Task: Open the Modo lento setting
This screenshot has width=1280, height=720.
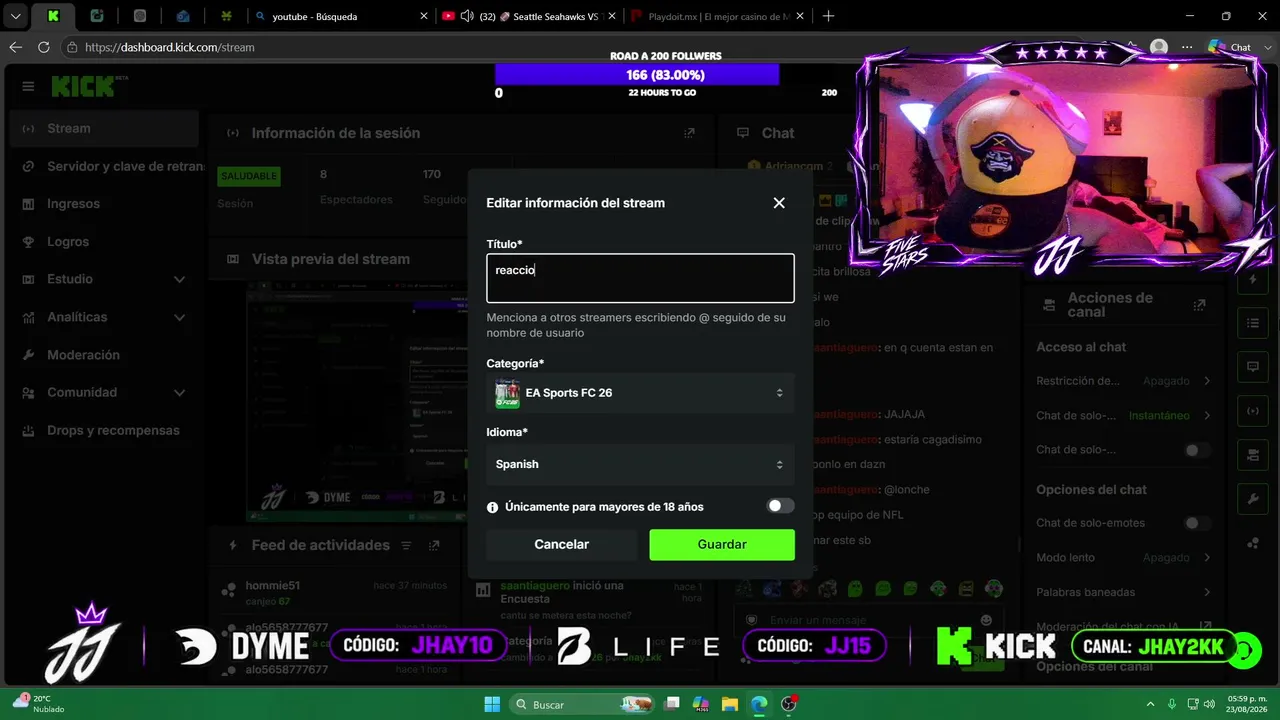Action: pos(1123,557)
